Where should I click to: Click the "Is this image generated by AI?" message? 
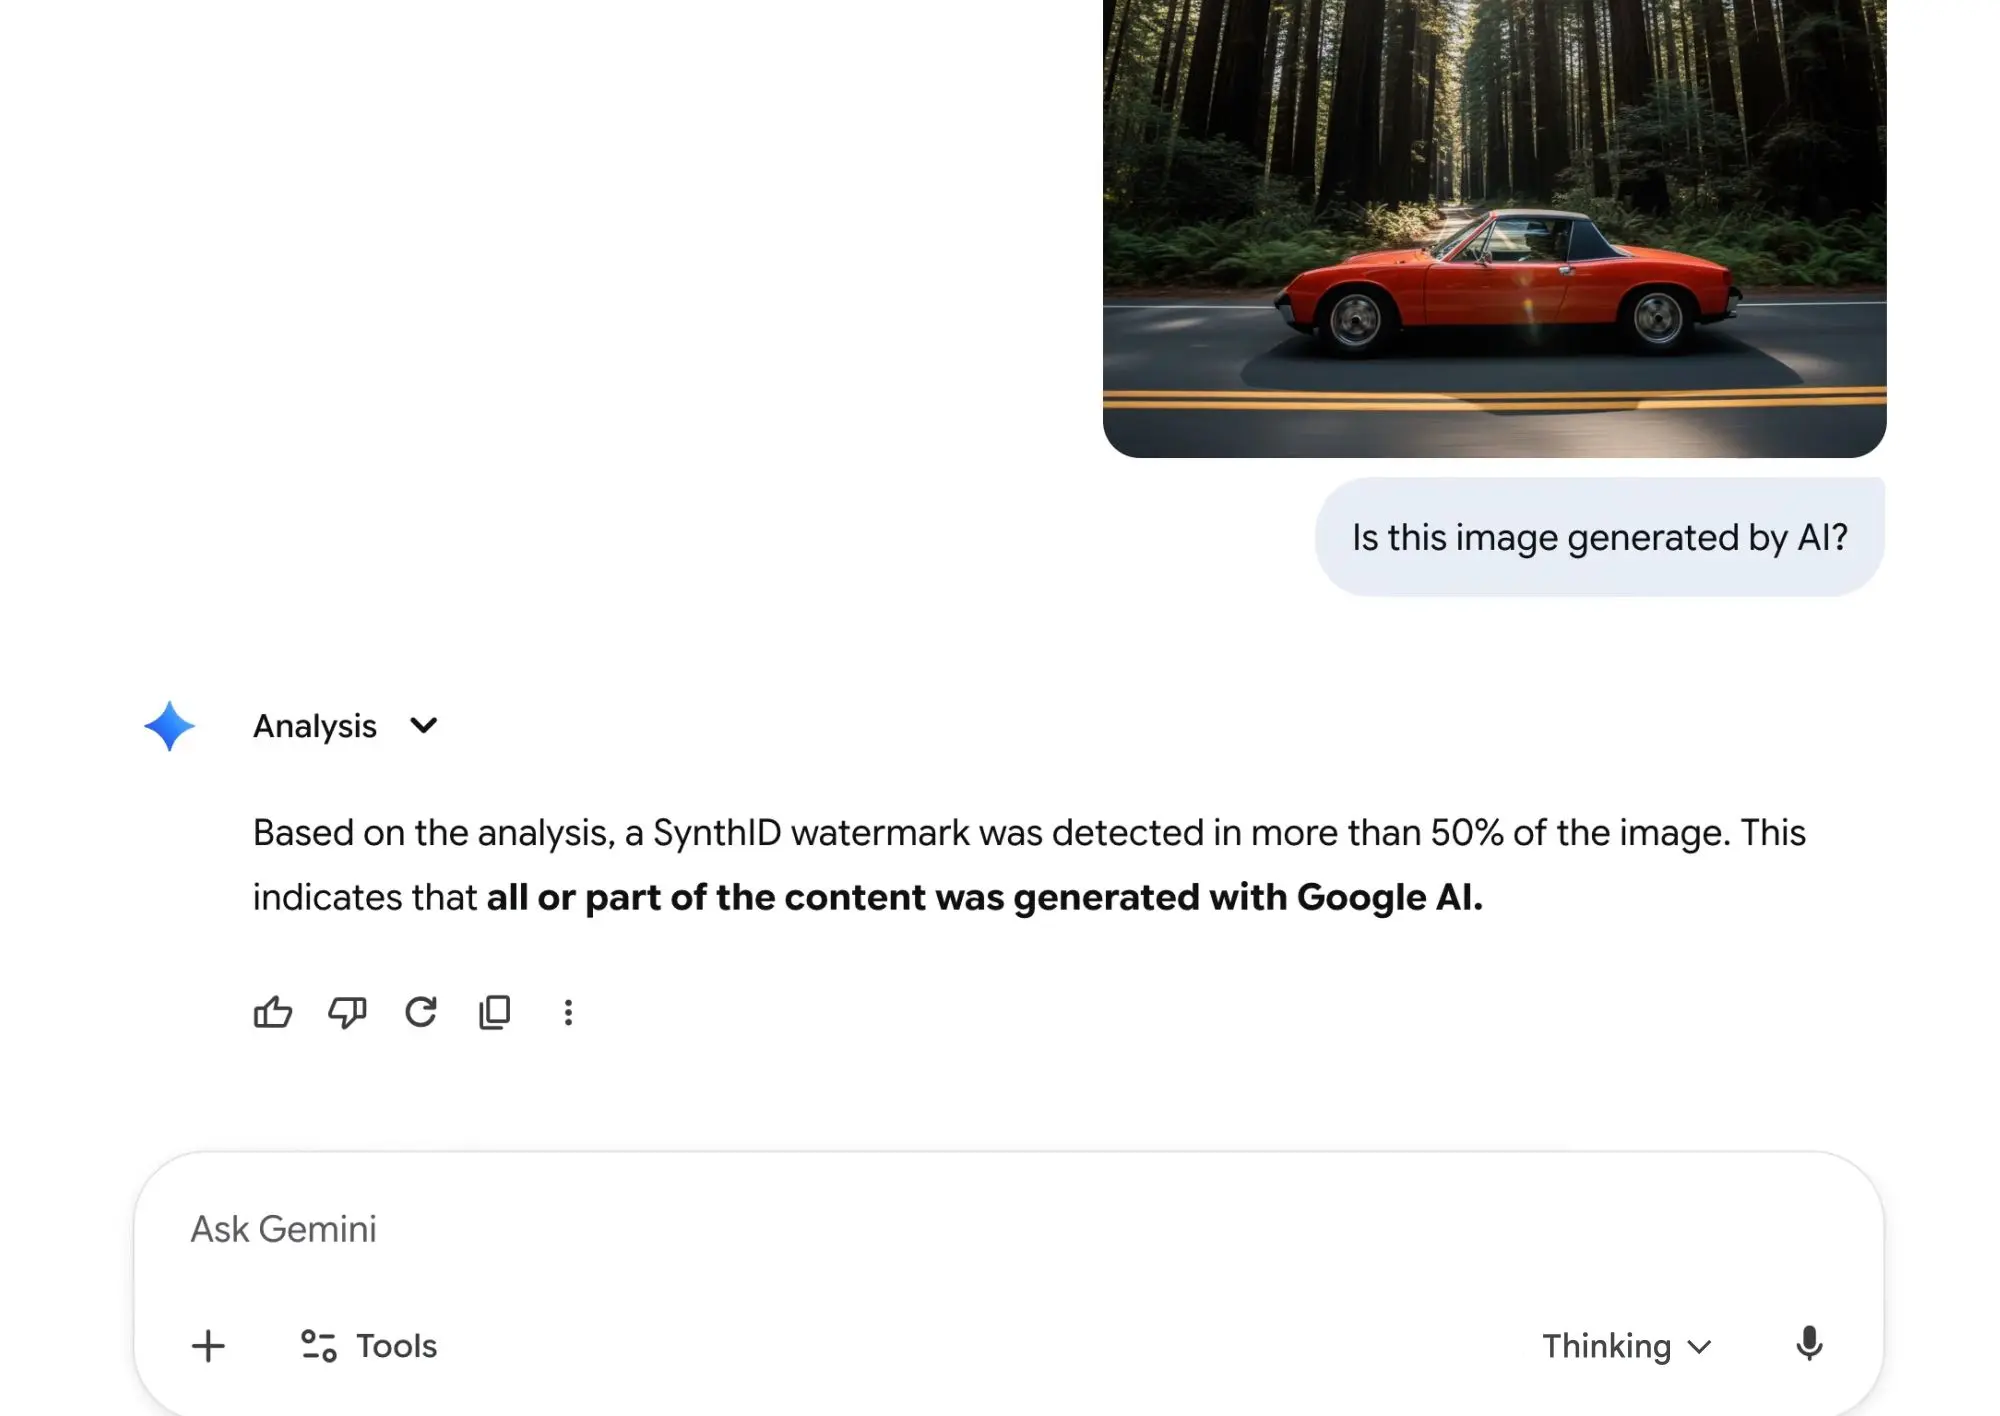pyautogui.click(x=1599, y=538)
